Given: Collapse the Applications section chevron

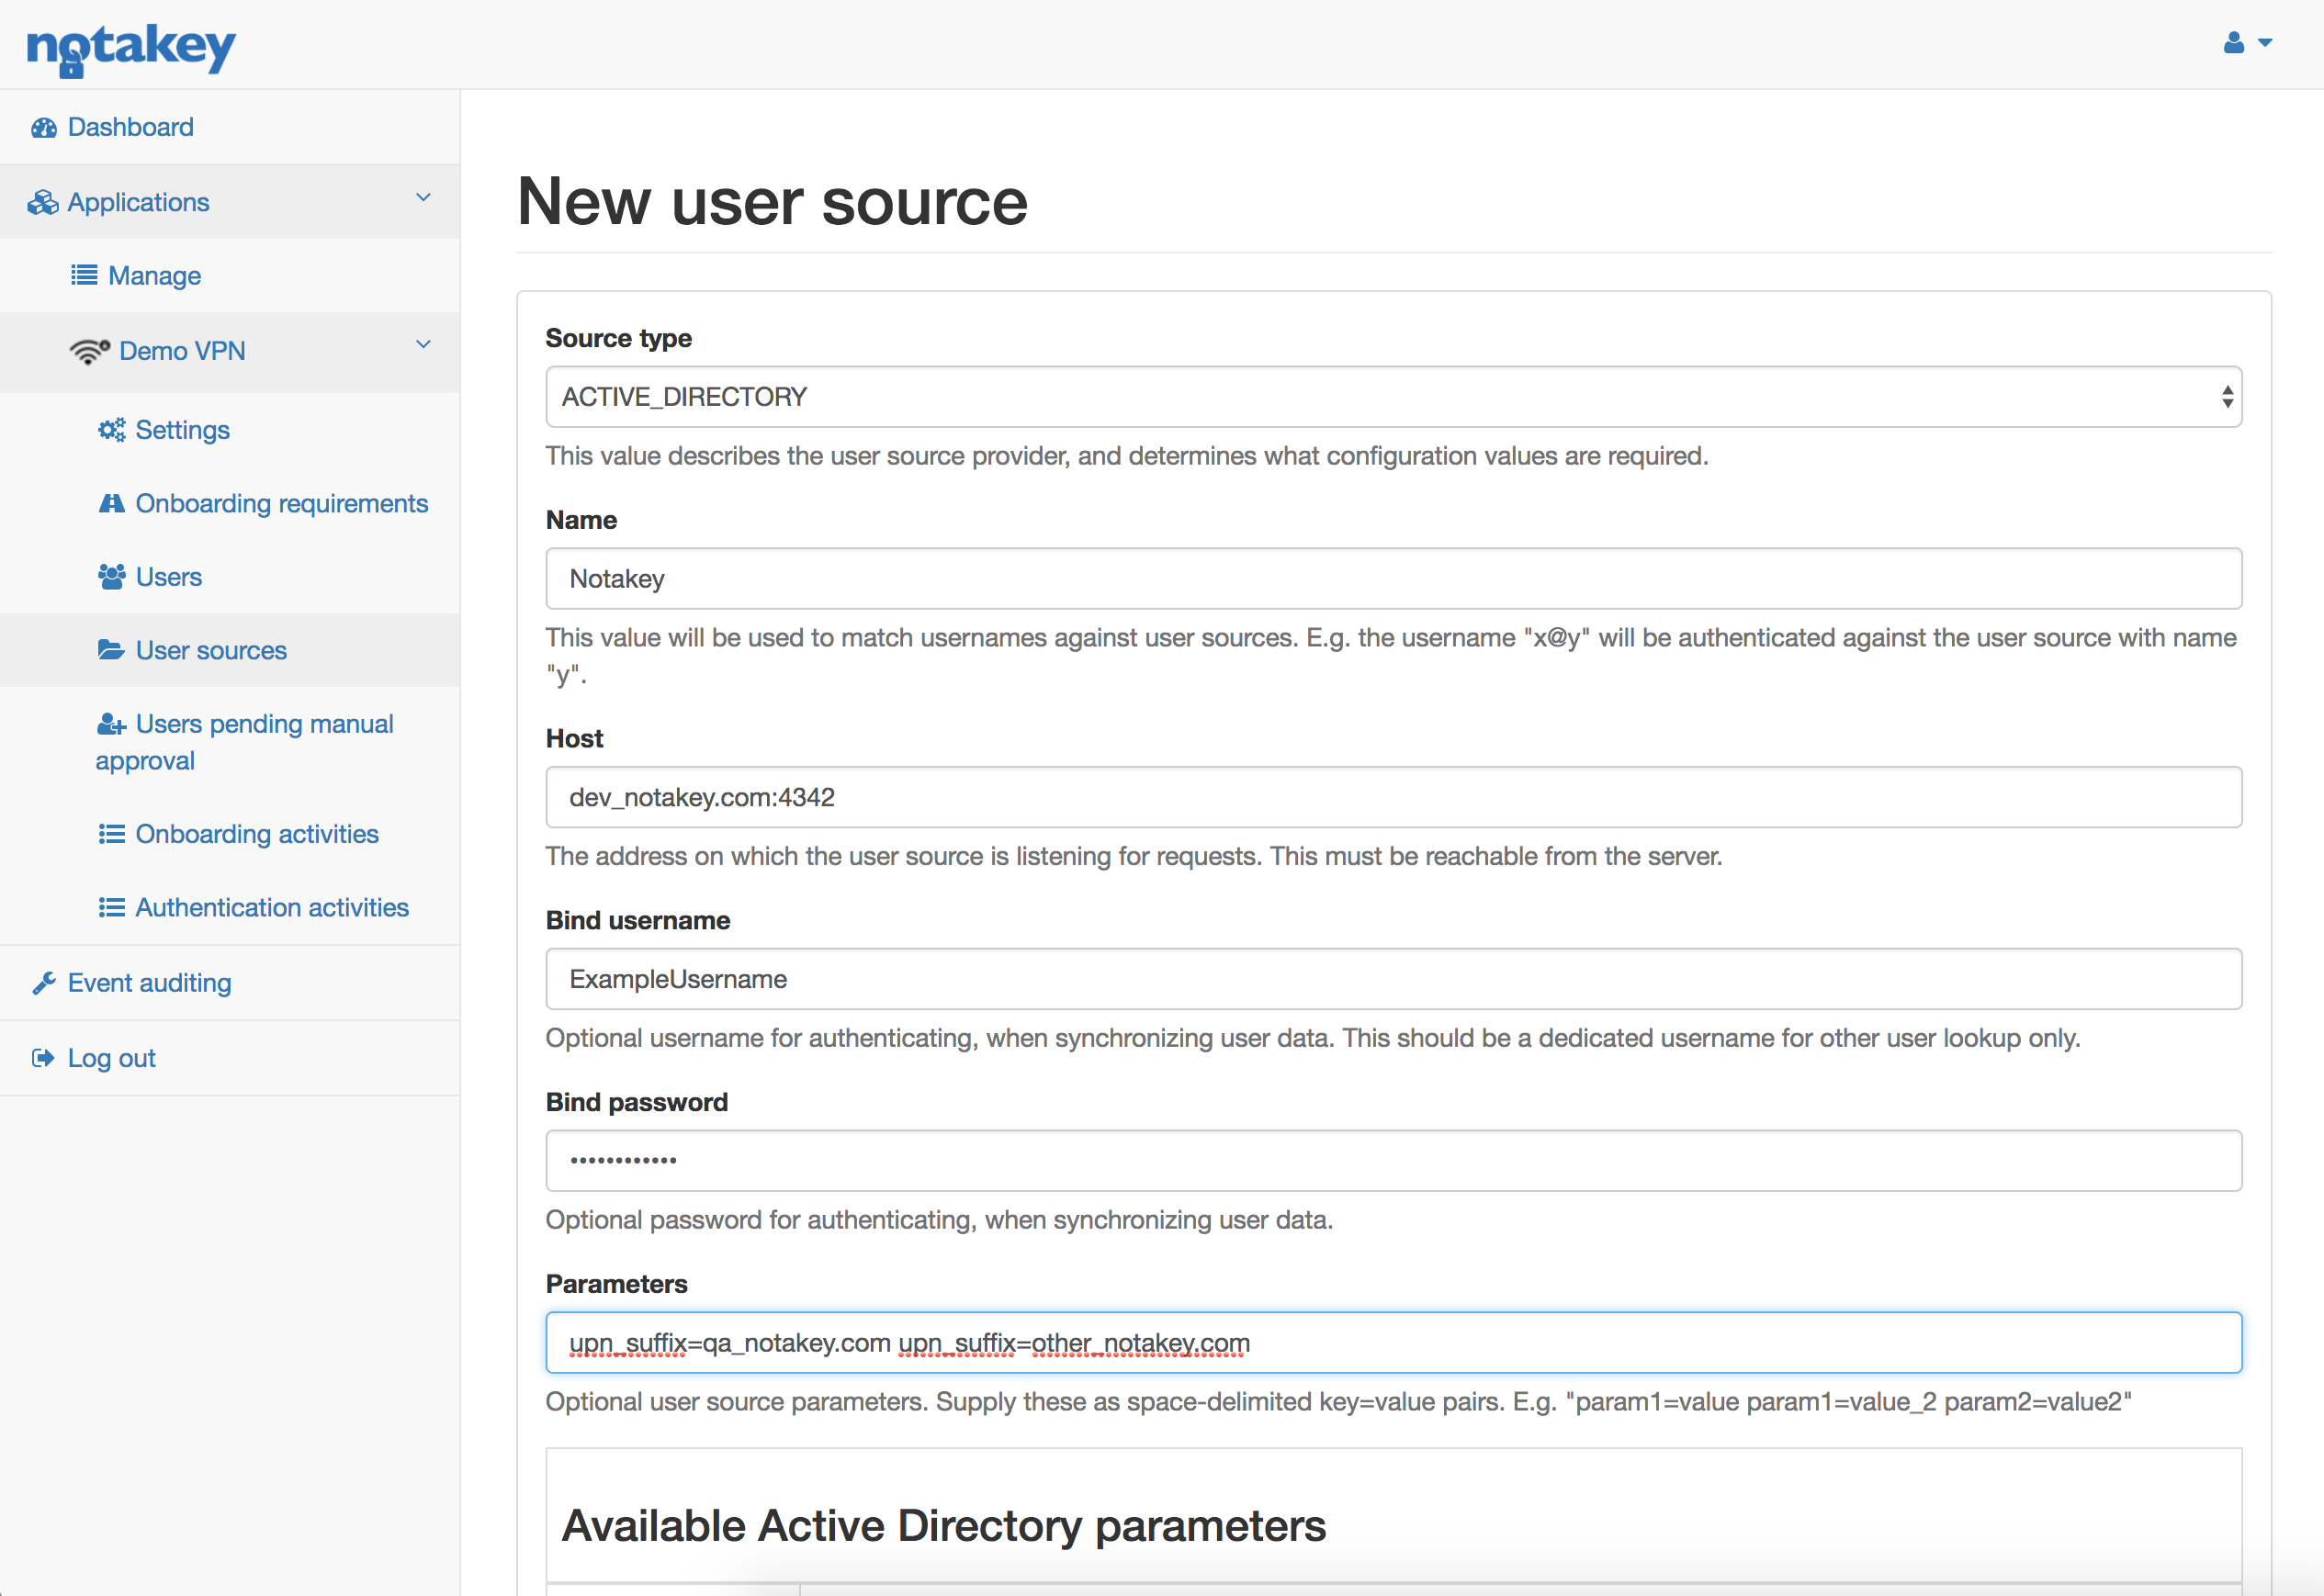Looking at the screenshot, I should click(423, 197).
